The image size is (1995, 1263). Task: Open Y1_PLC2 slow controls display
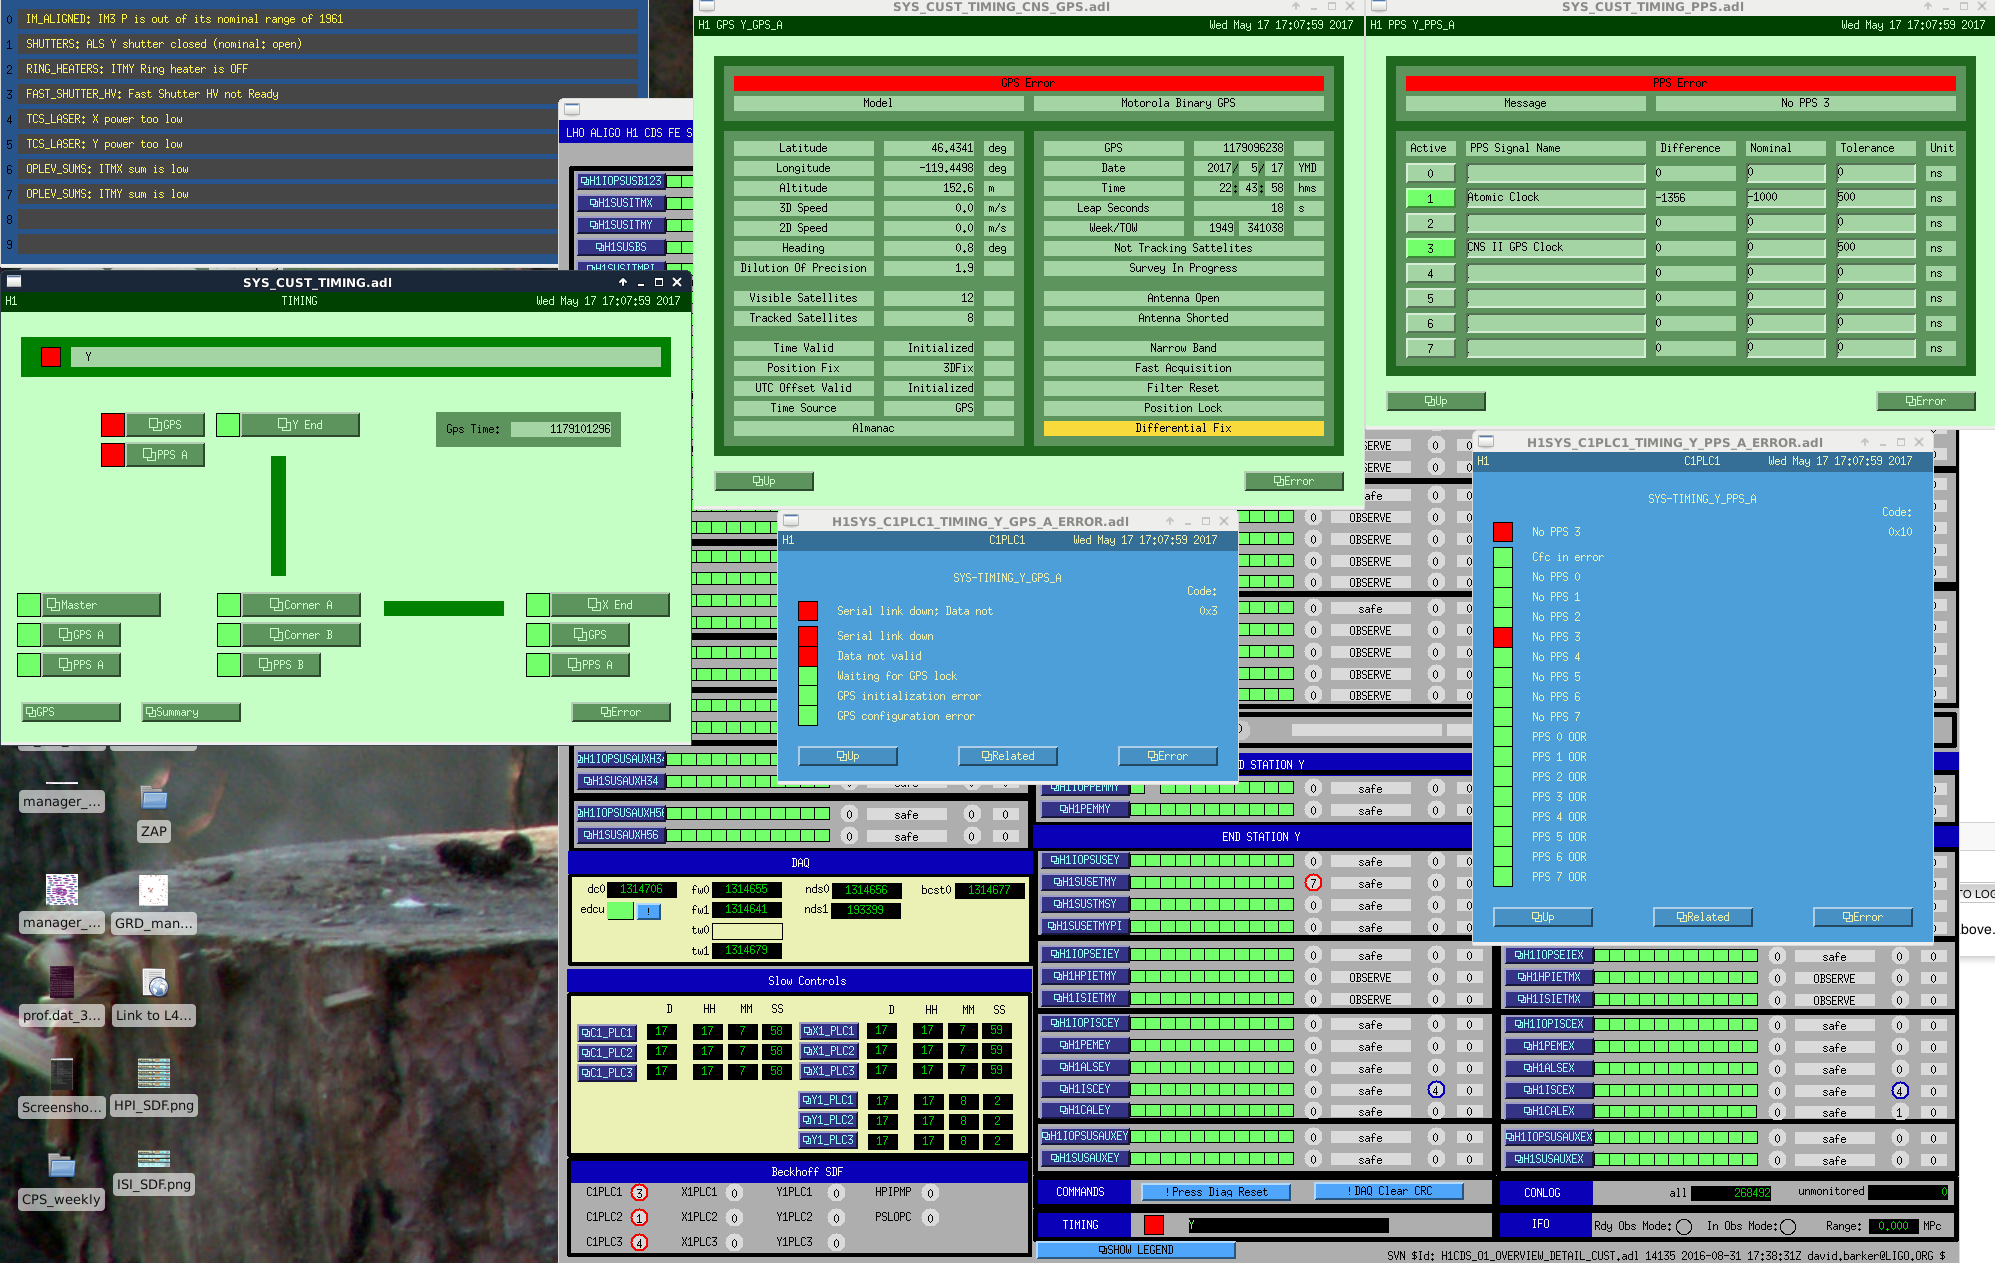[x=827, y=1121]
